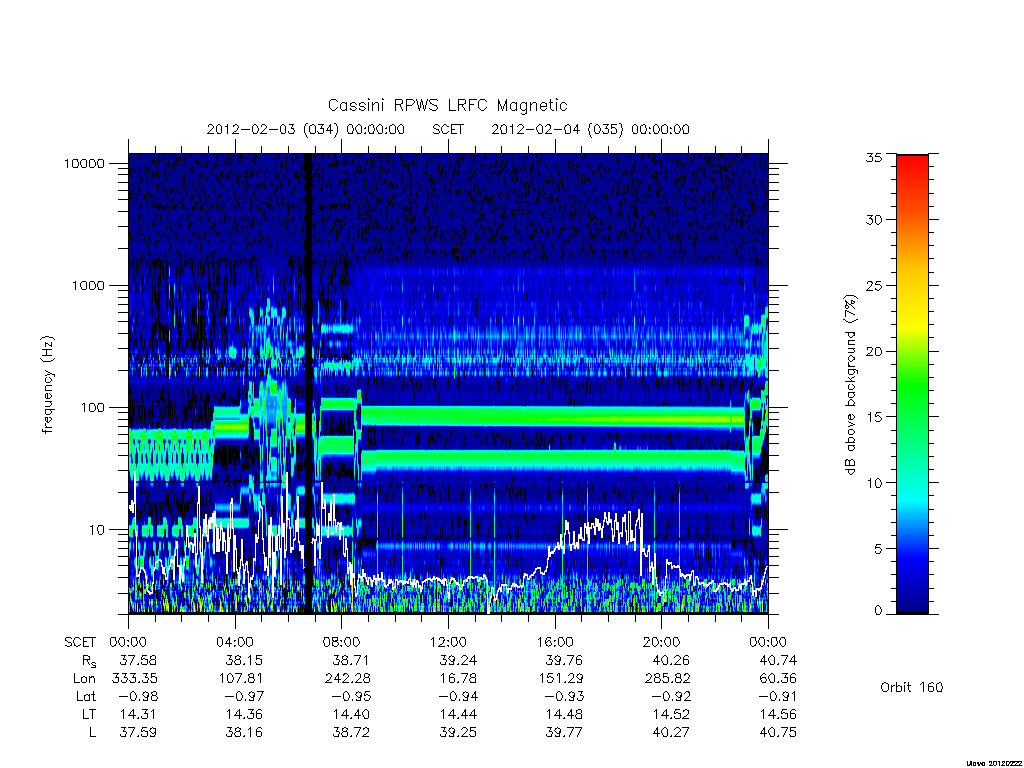Viewport: 1024px width, 768px height.
Task: Click the 'SCET' label between the header dates
Action: (448, 129)
